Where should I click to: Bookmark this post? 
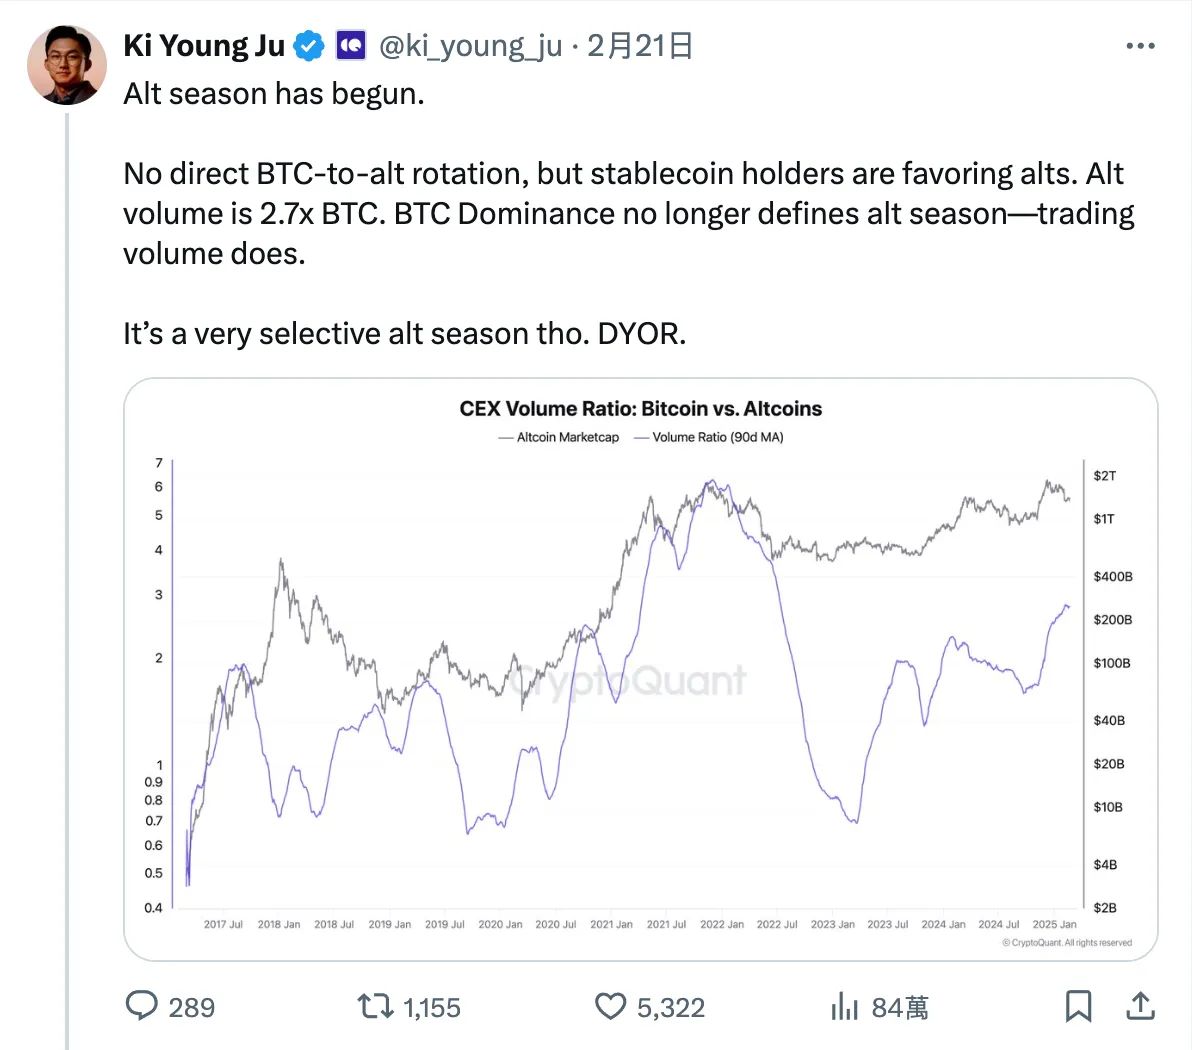[1078, 1005]
